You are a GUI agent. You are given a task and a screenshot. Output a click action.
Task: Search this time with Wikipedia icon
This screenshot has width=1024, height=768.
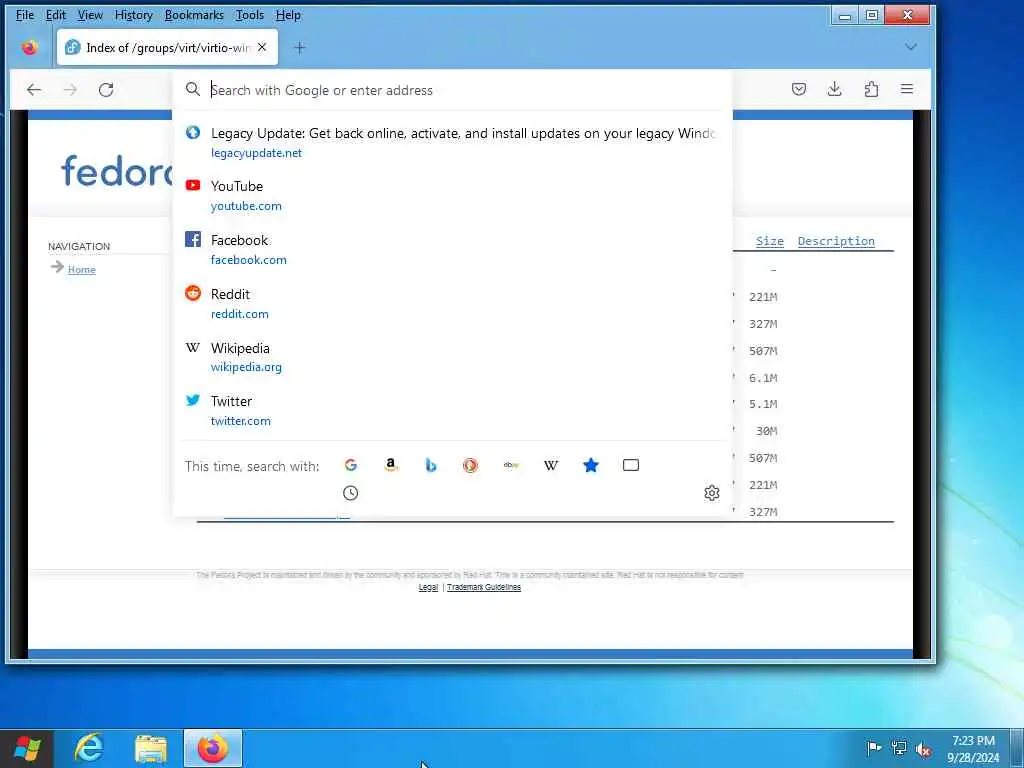tap(551, 465)
